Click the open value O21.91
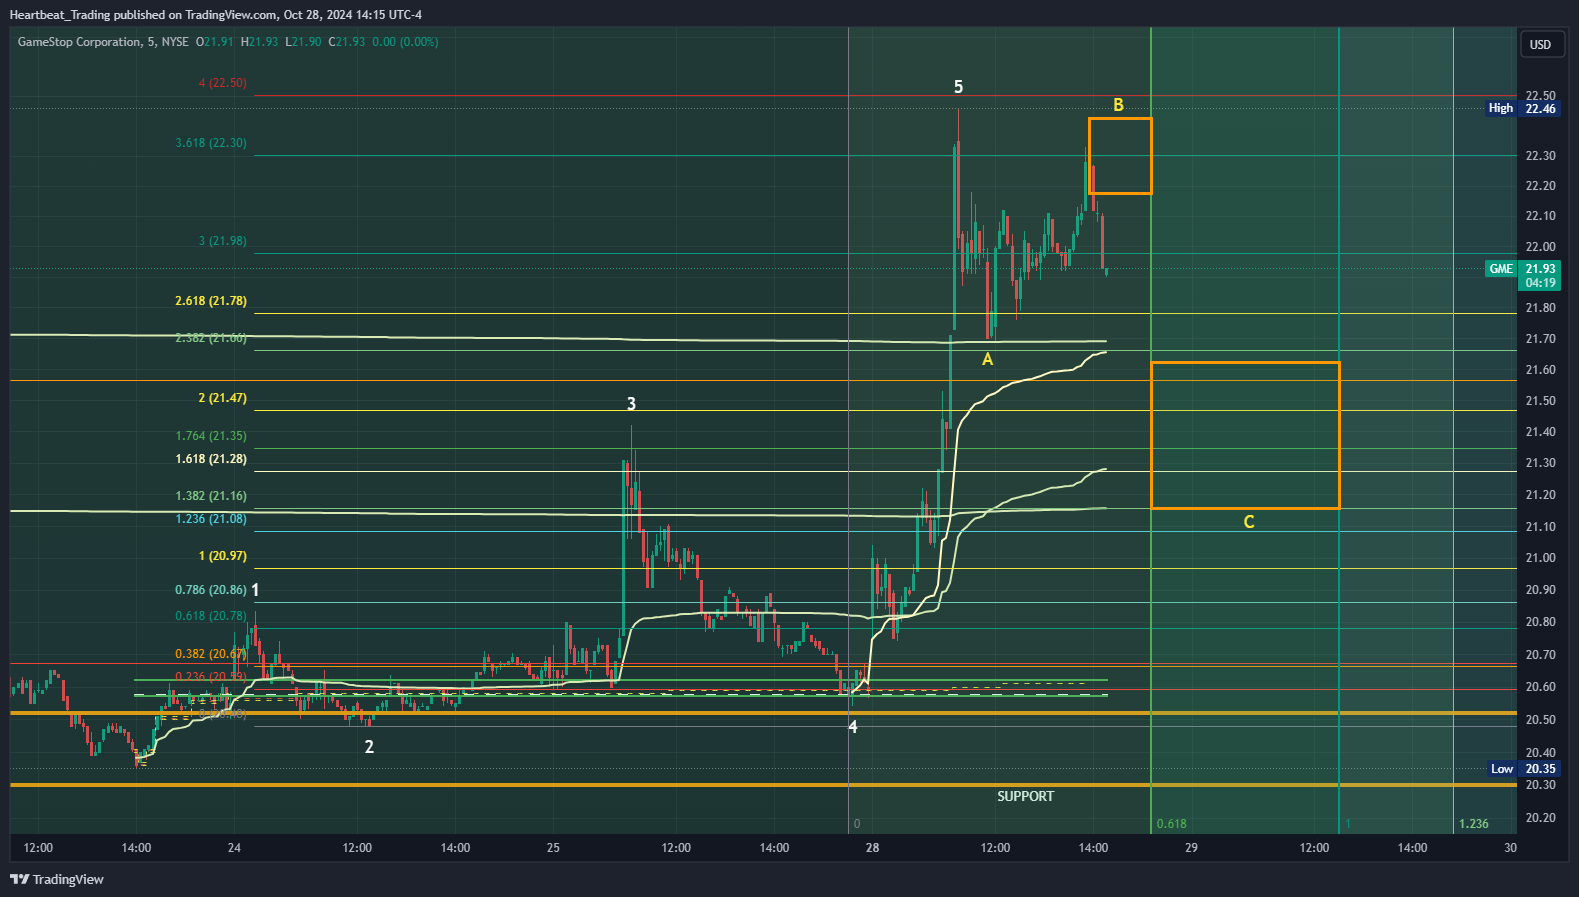The height and width of the screenshot is (897, 1579). click(x=215, y=42)
